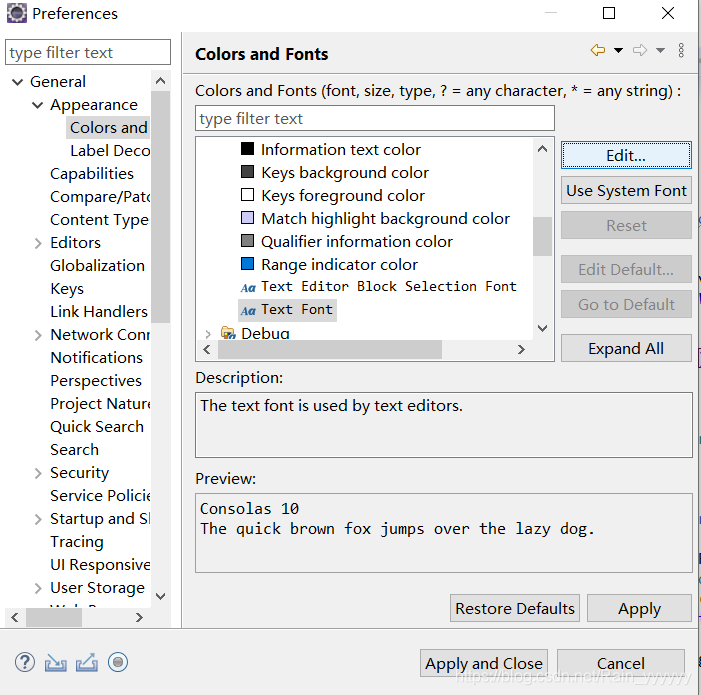Open Capabilities preference page

coord(92,174)
